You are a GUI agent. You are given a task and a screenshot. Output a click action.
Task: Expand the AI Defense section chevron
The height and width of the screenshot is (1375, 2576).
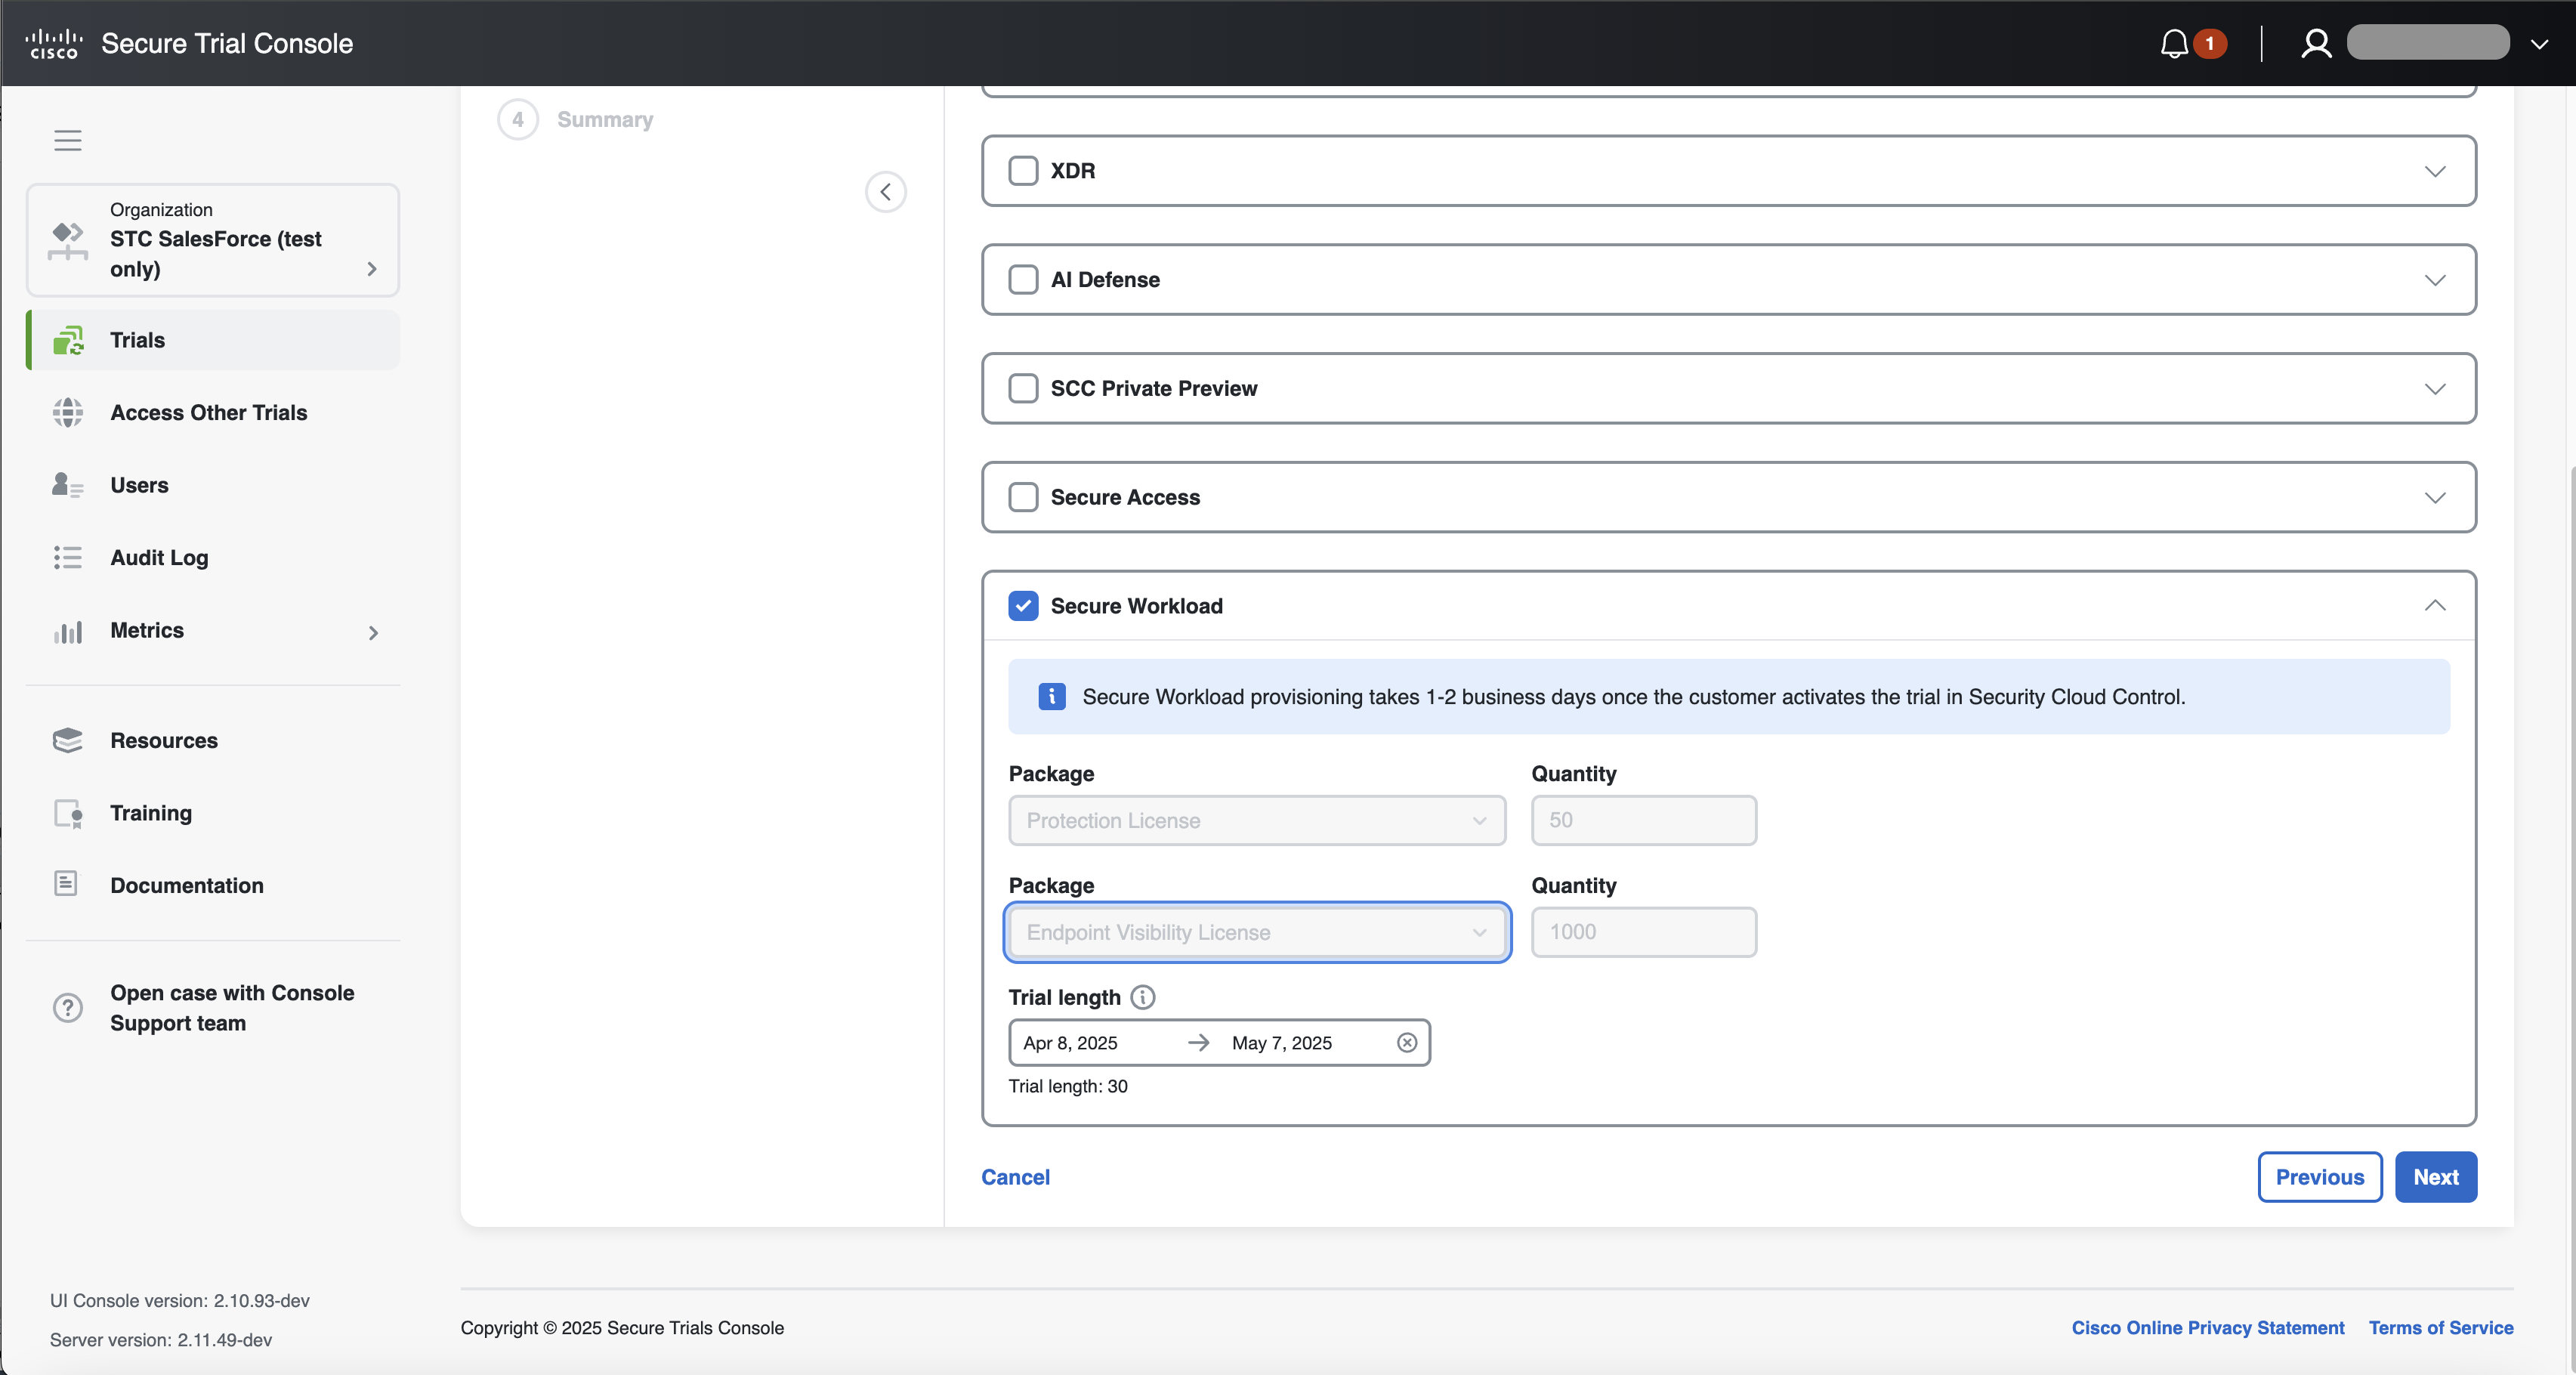coord(2435,280)
